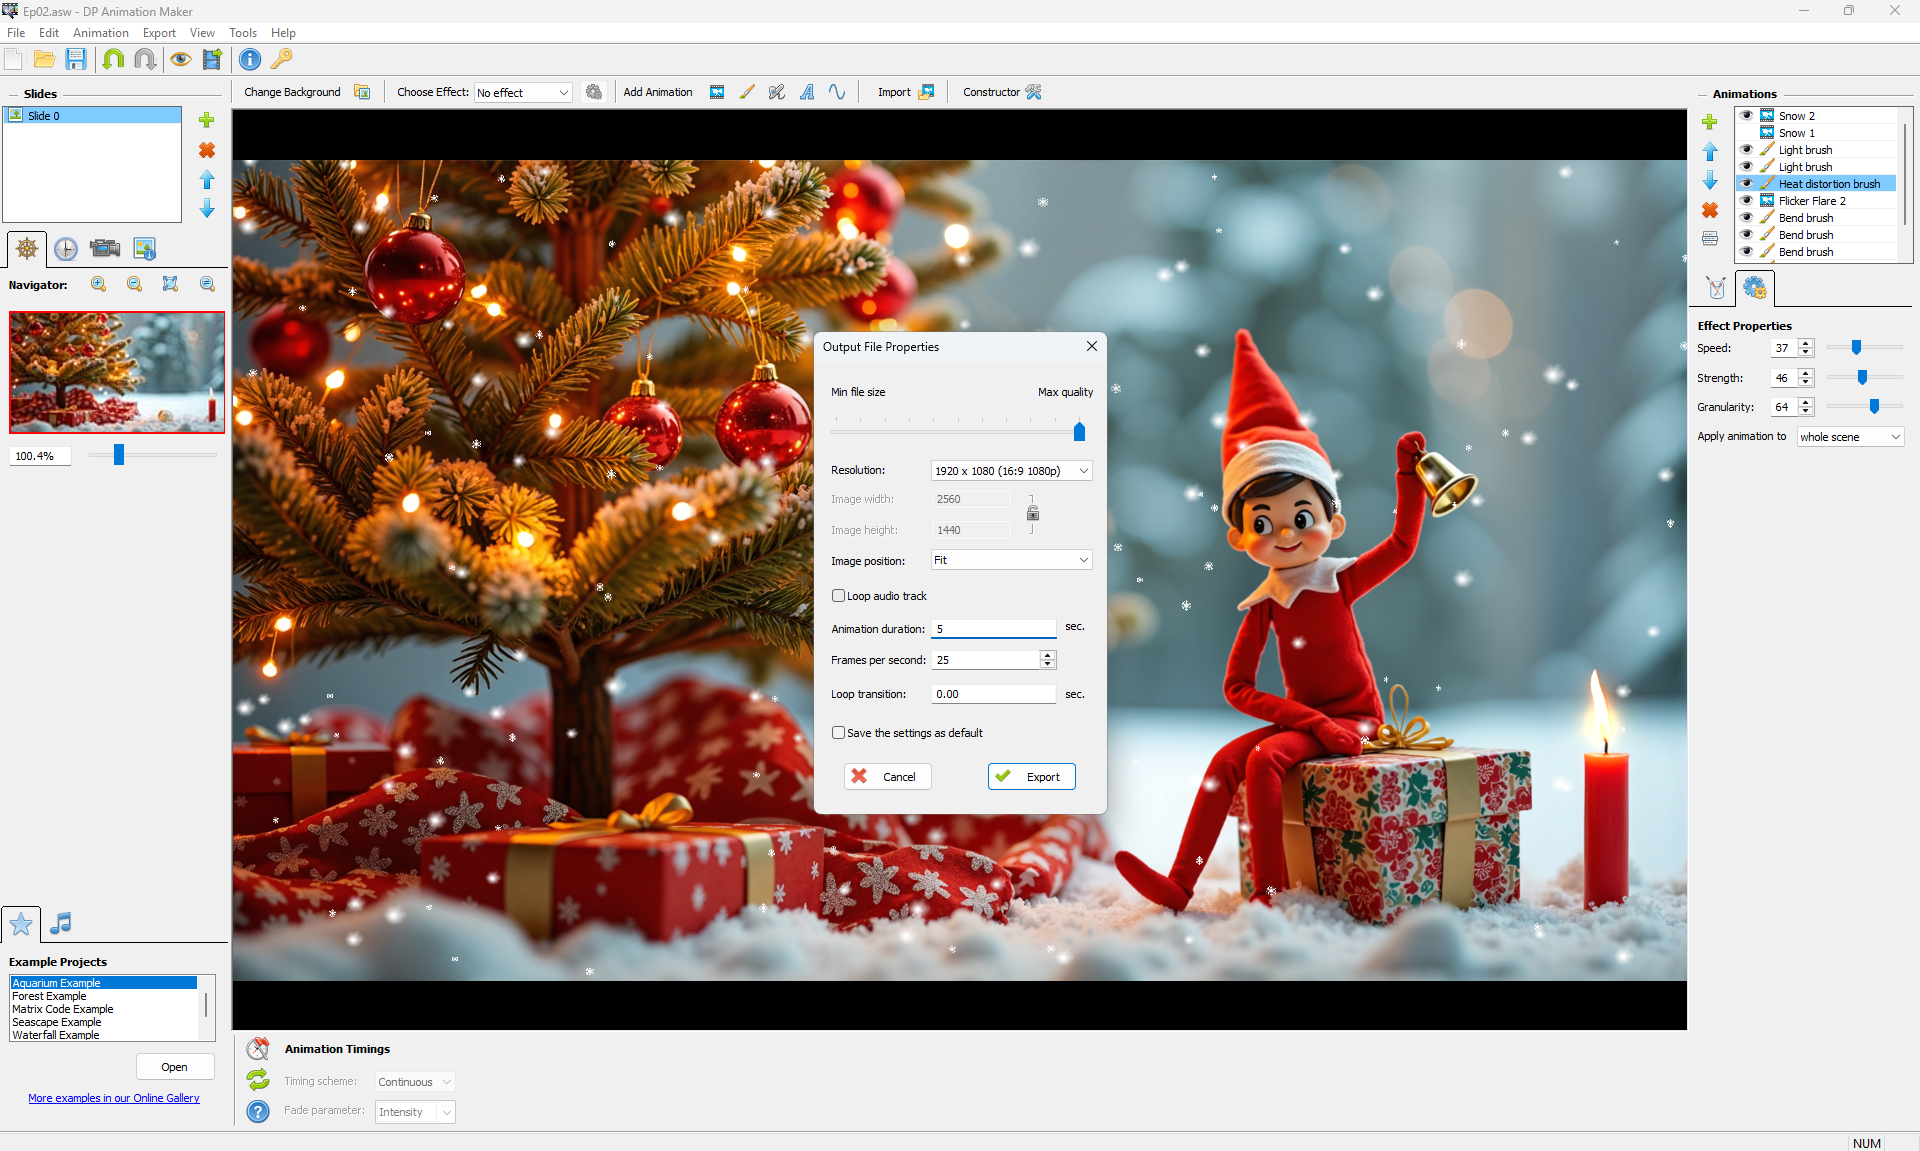Enable Loop audio track checkbox
This screenshot has width=1920, height=1151.
click(x=839, y=596)
